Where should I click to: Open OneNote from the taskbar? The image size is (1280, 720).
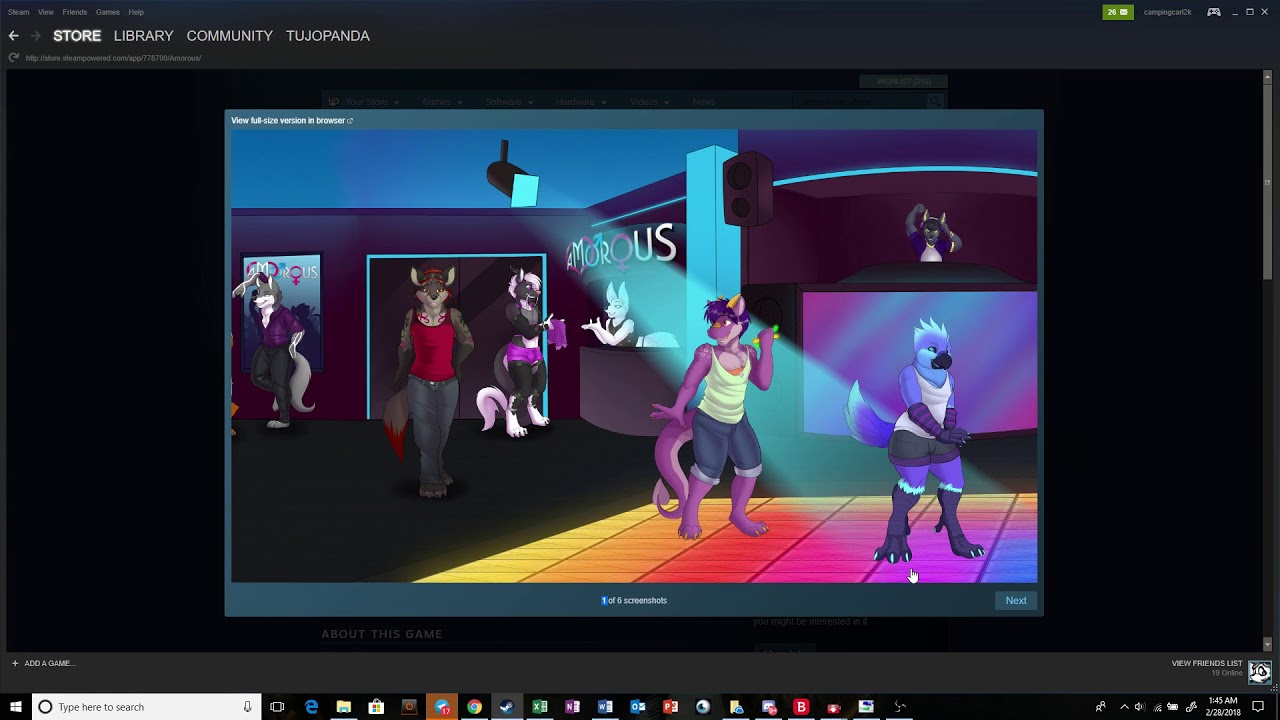pyautogui.click(x=572, y=707)
